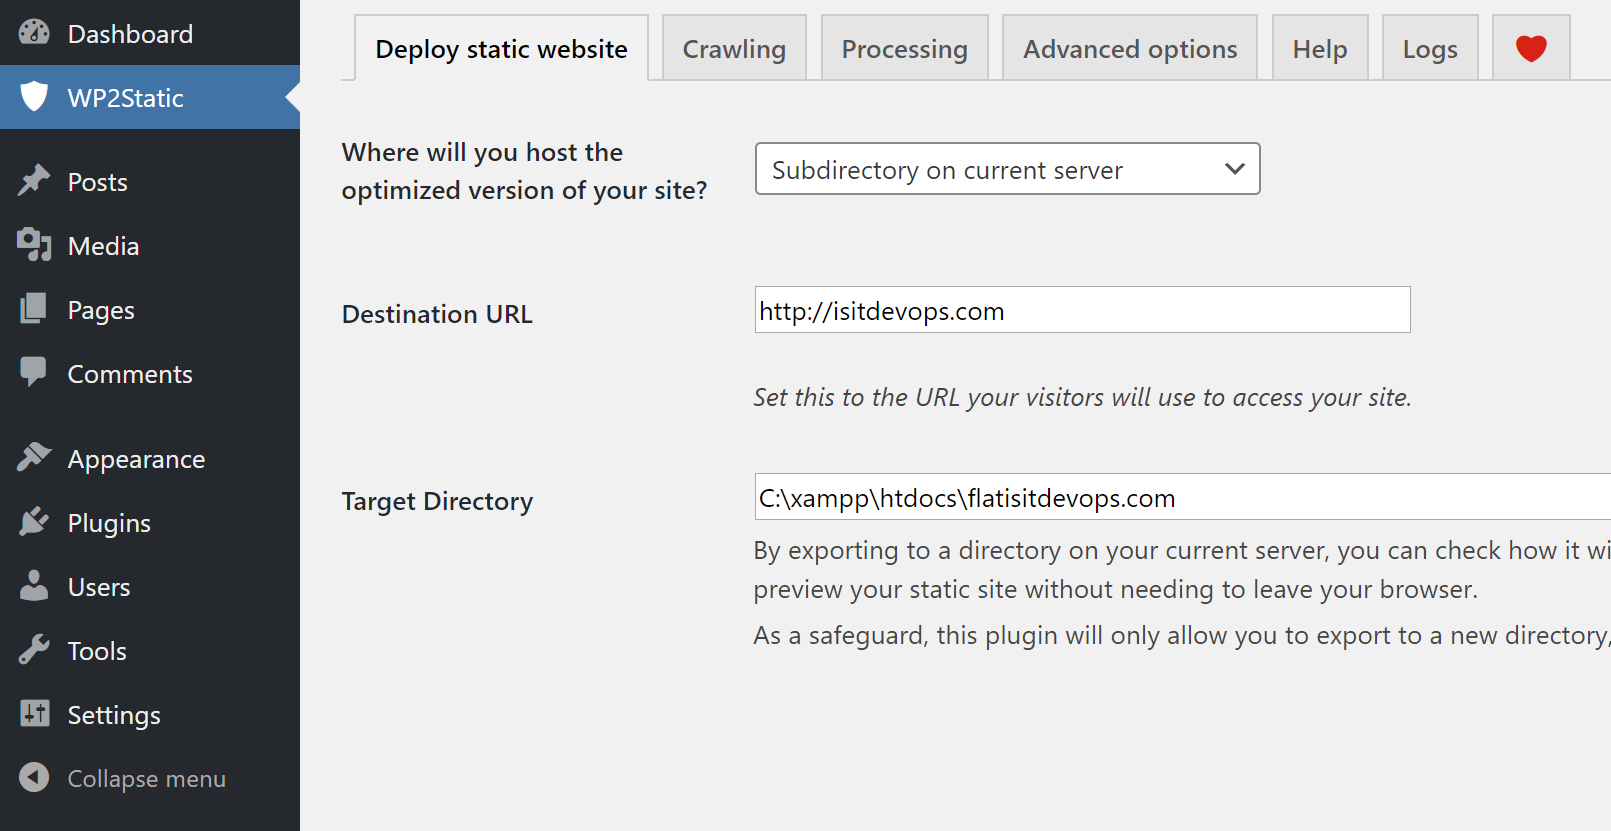Go to the Plugins menu entry
Image resolution: width=1611 pixels, height=831 pixels.
pyautogui.click(x=150, y=523)
